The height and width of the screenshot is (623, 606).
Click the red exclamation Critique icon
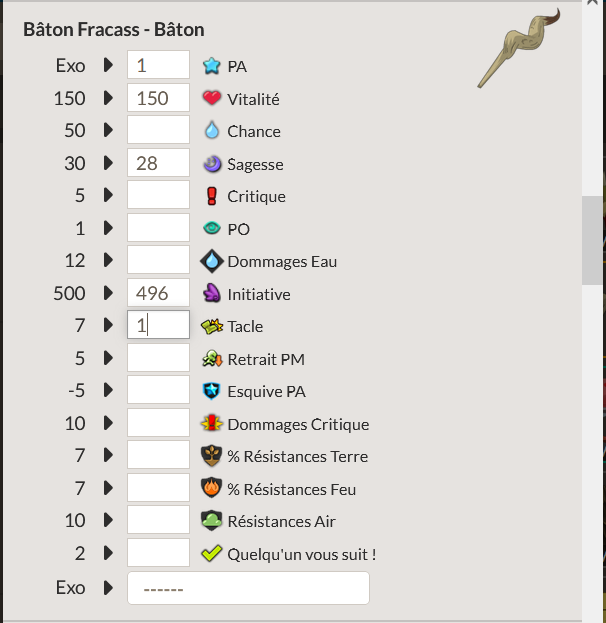tap(210, 196)
